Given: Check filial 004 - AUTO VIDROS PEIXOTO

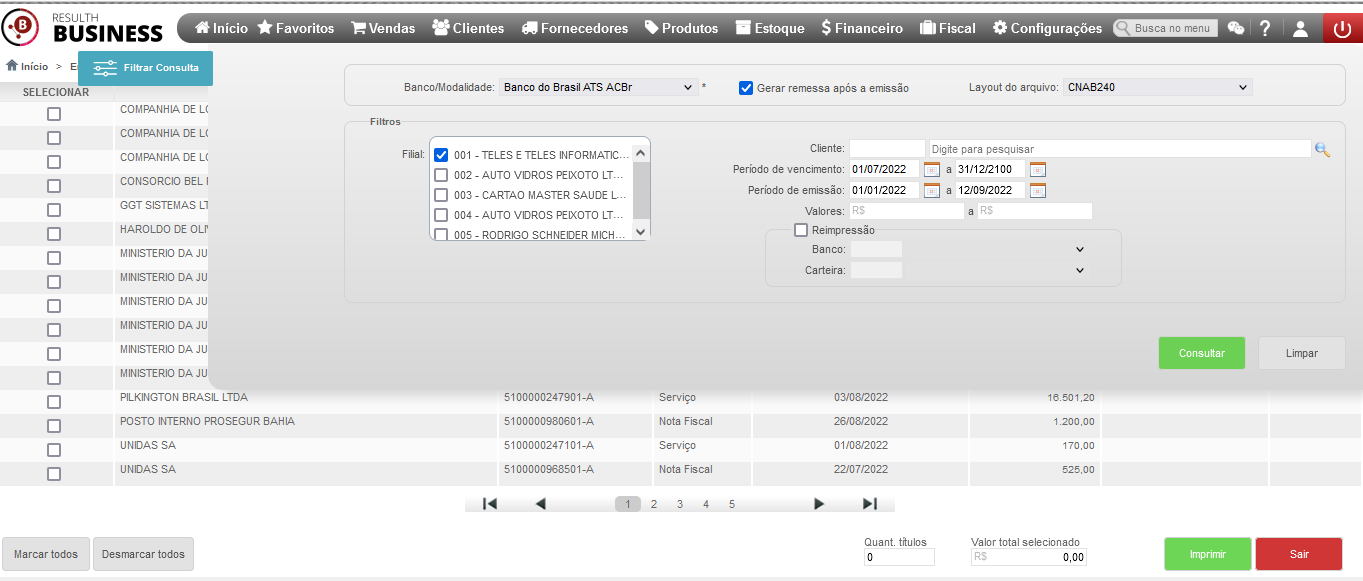Looking at the screenshot, I should tap(441, 215).
